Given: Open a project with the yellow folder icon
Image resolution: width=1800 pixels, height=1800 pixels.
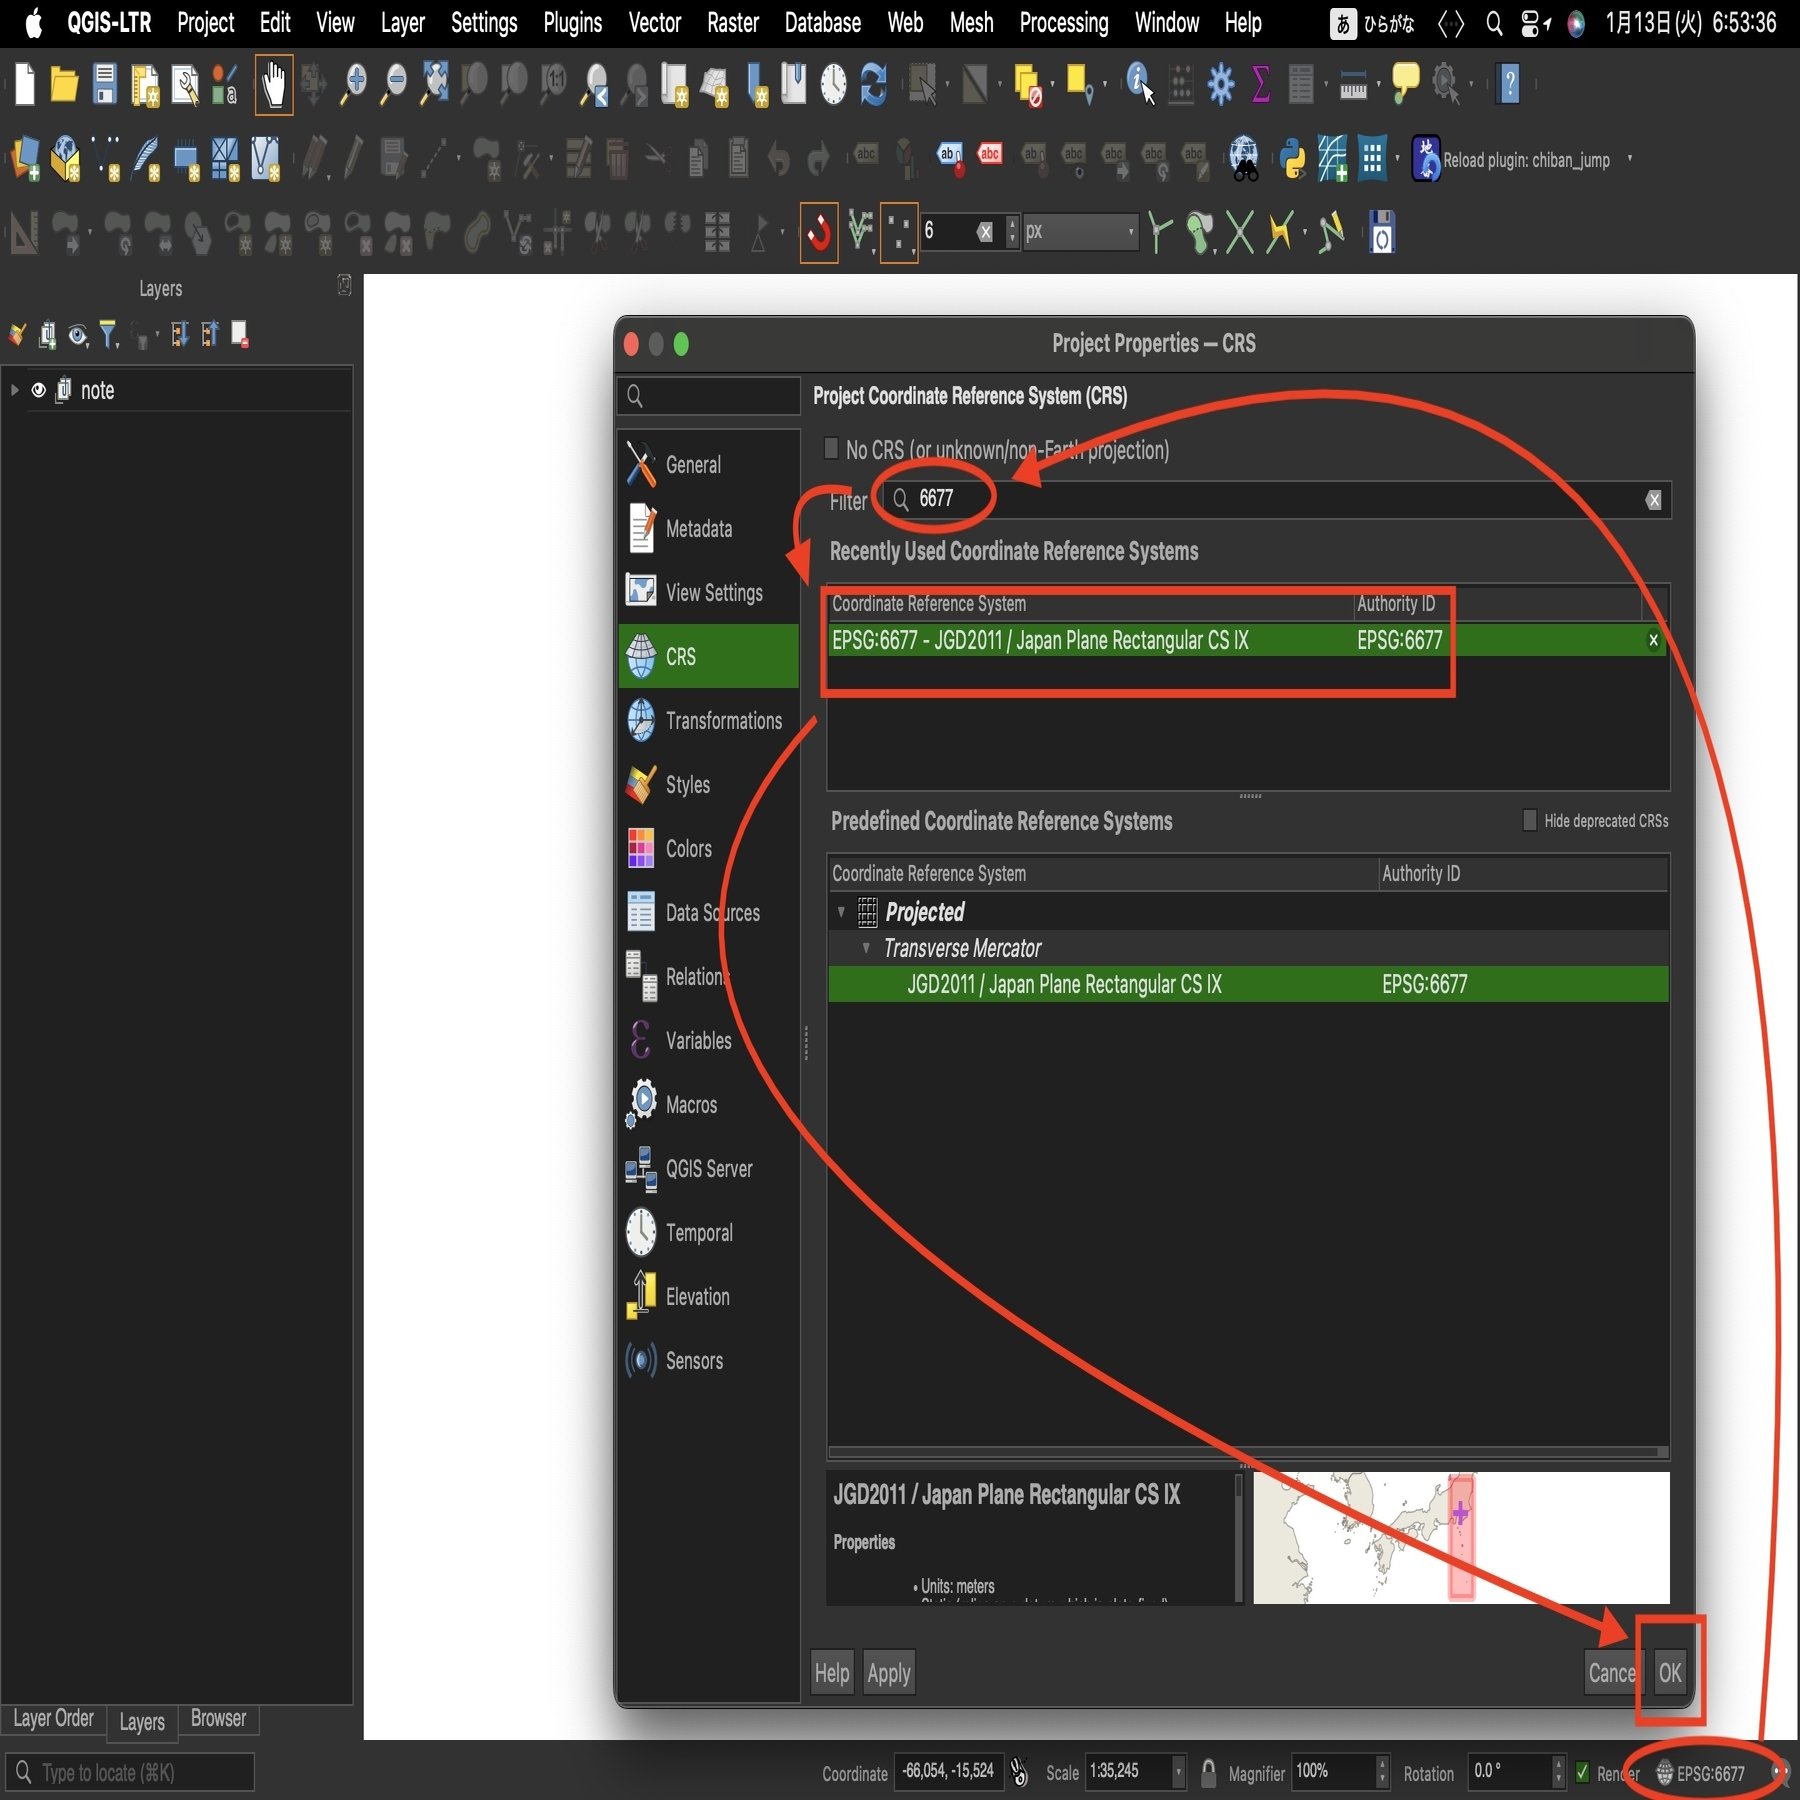Looking at the screenshot, I should 64,85.
